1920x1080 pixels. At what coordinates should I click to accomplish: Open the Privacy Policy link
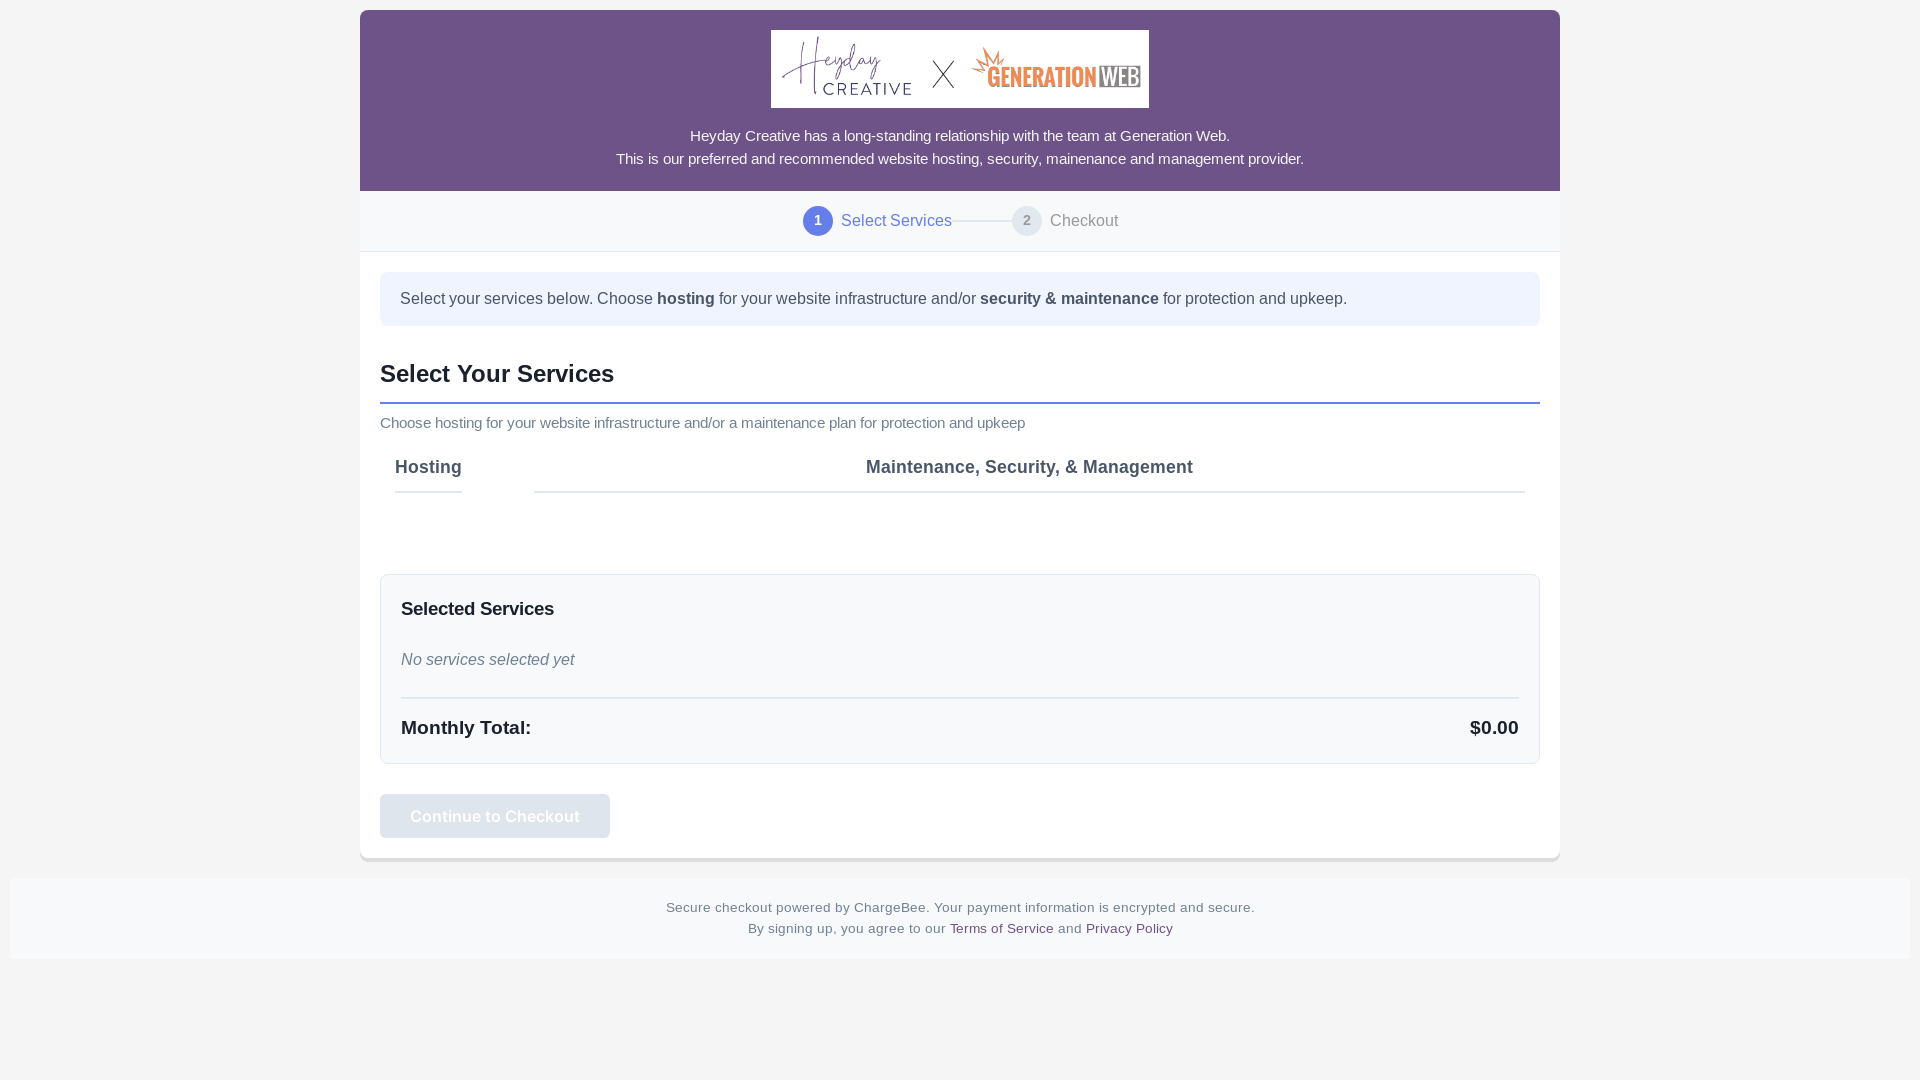(x=1129, y=929)
